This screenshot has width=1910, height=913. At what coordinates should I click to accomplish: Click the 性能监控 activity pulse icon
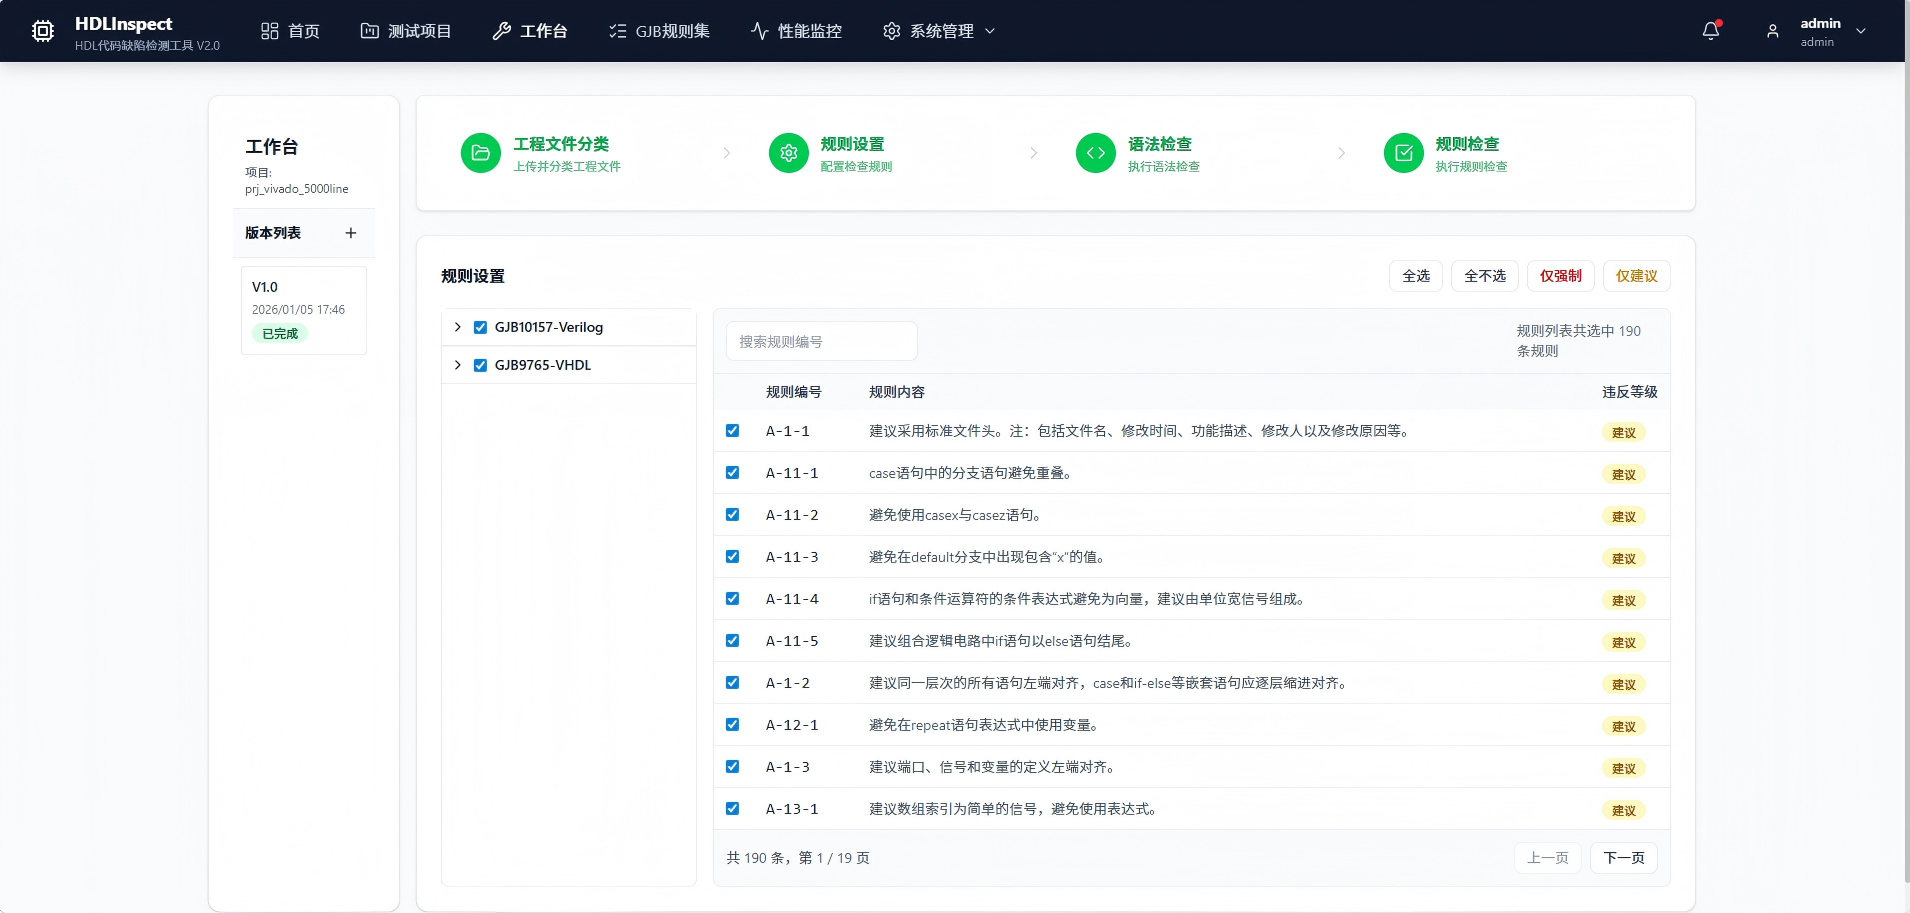[x=759, y=31]
